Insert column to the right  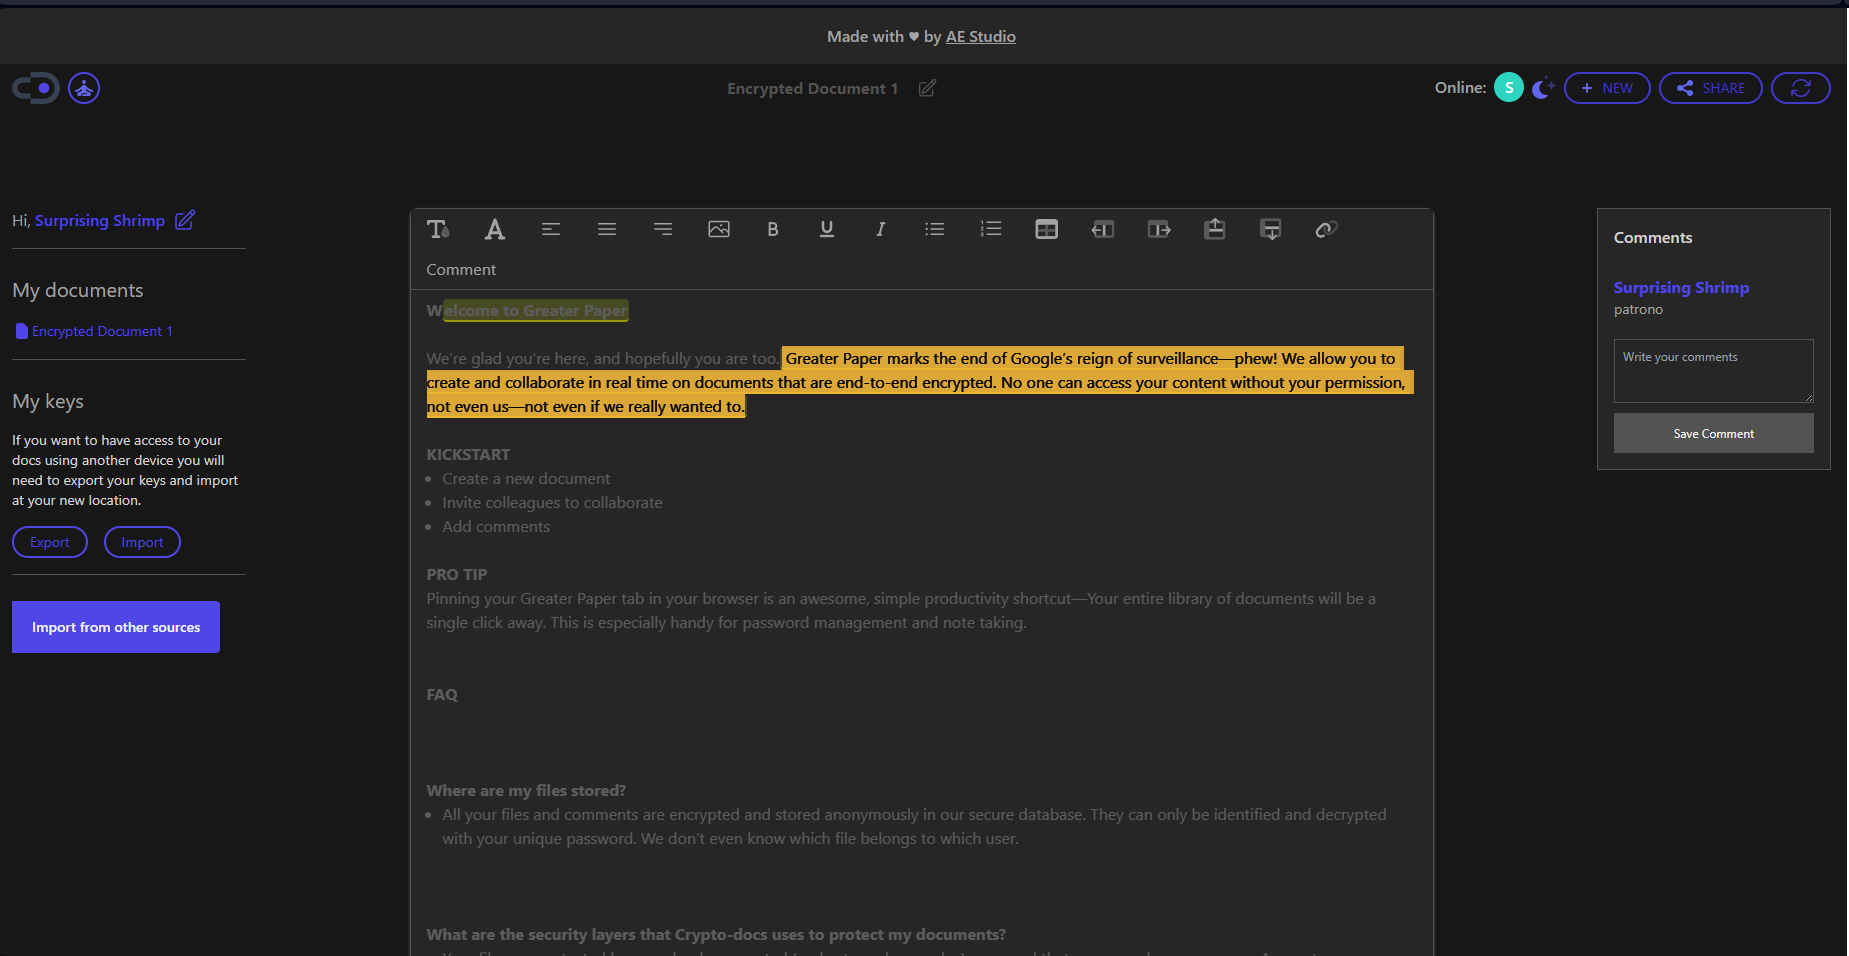click(1158, 229)
